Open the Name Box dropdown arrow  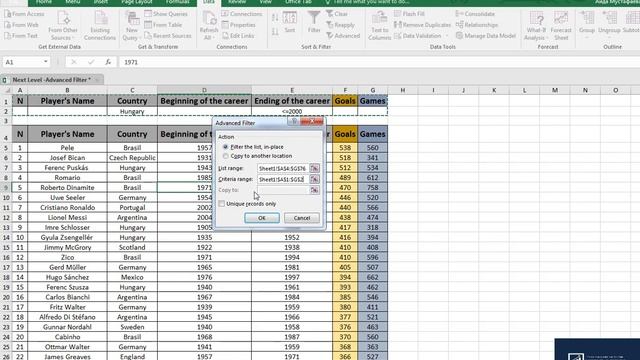[x=46, y=62]
